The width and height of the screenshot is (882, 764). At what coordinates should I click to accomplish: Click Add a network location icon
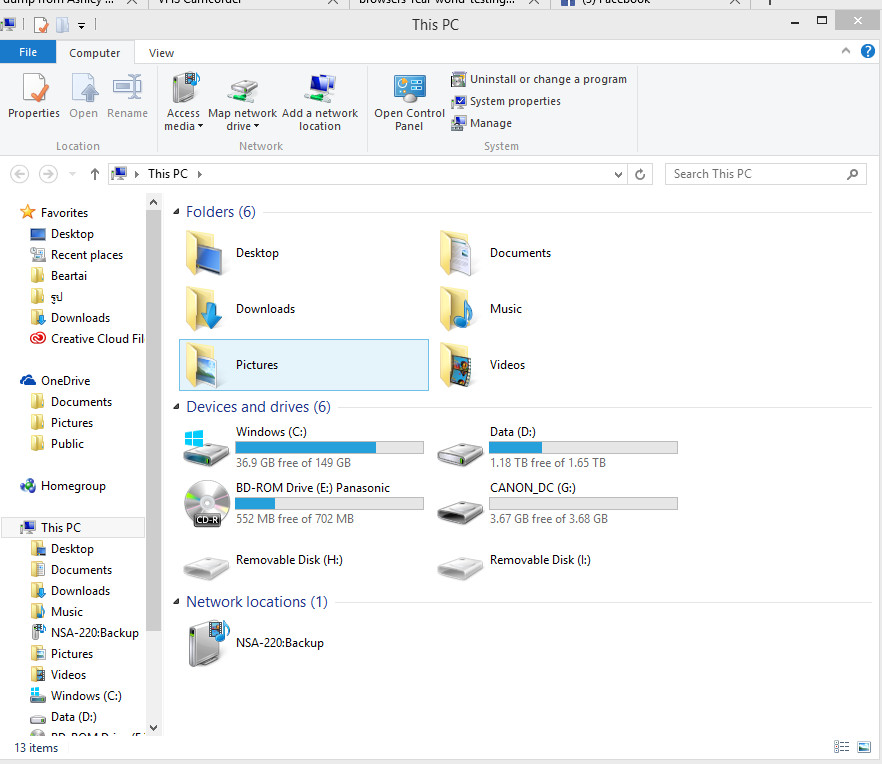(320, 92)
